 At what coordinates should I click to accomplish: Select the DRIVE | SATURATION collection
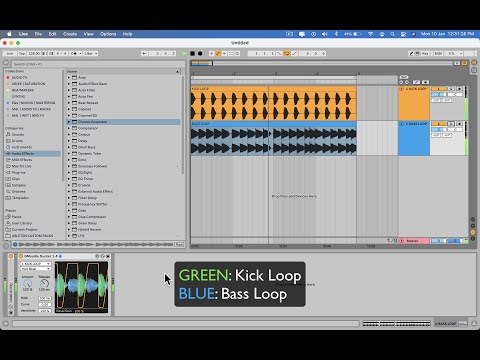pyautogui.click(x=28, y=84)
